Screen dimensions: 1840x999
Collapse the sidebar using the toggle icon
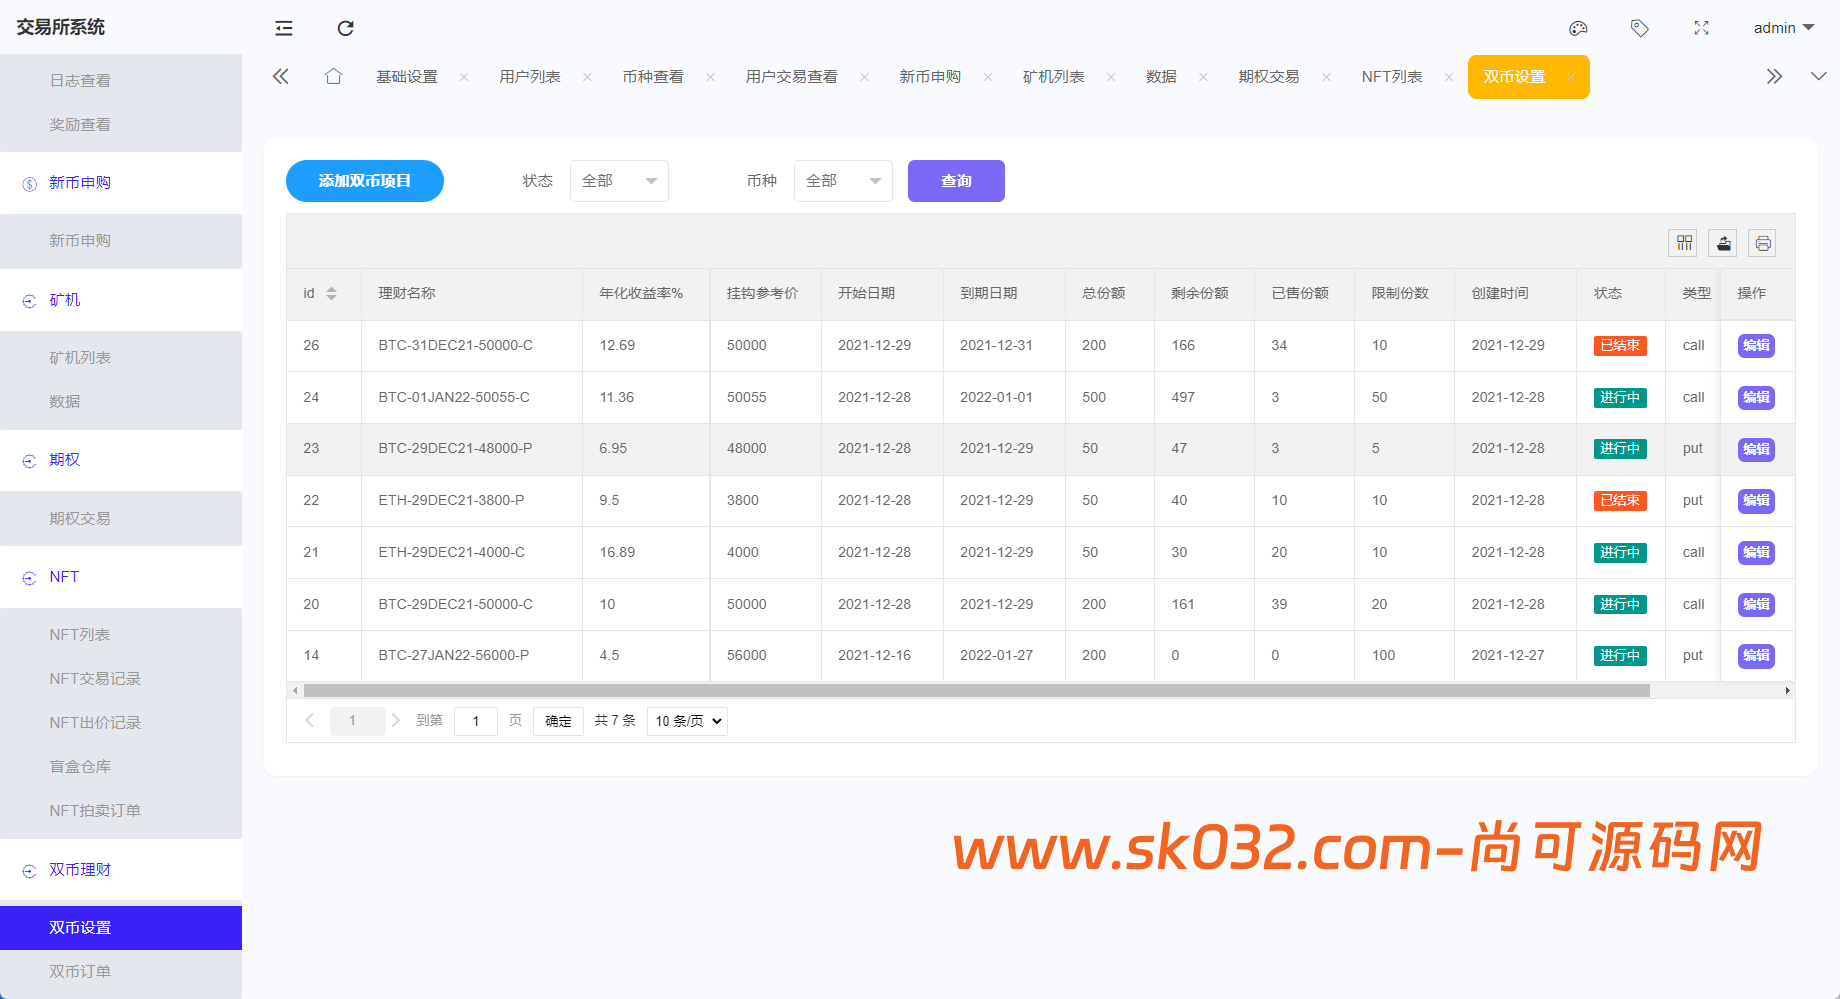(283, 28)
